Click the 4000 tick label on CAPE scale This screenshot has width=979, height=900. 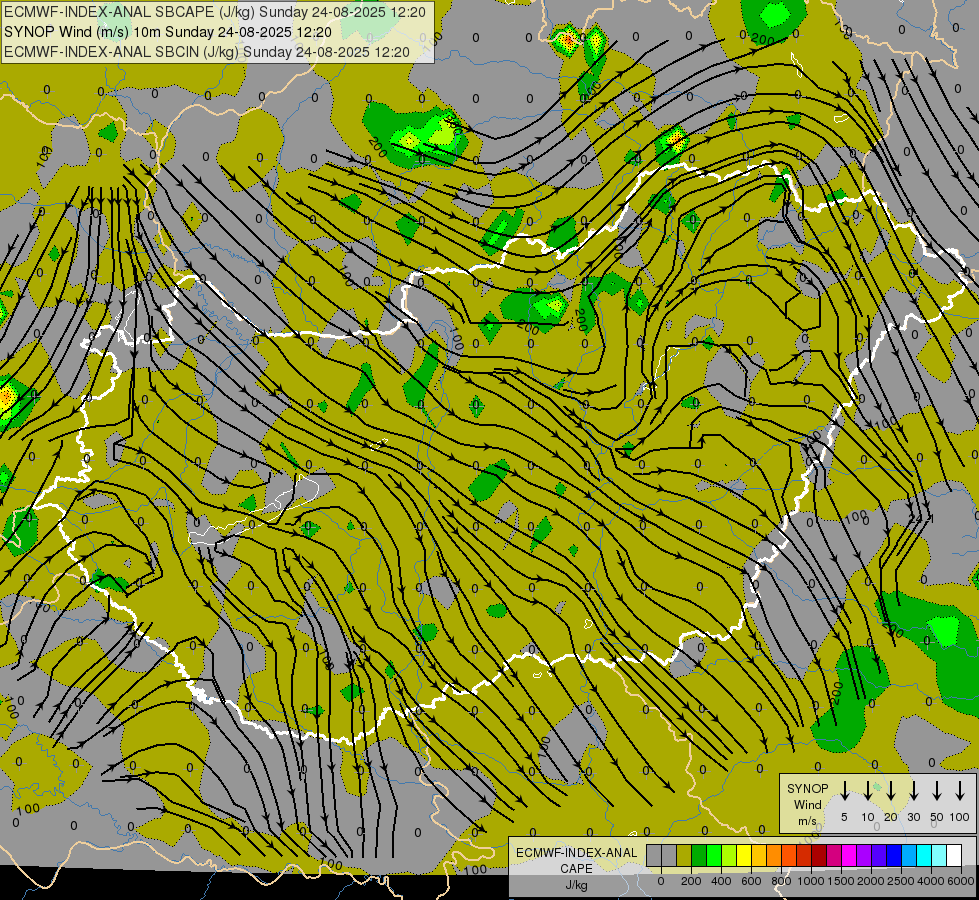(930, 881)
